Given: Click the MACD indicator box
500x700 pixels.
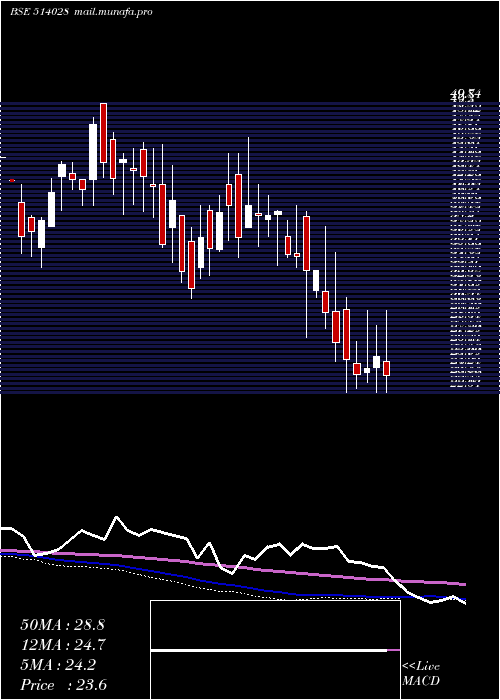Looking at the screenshot, I should (x=275, y=650).
